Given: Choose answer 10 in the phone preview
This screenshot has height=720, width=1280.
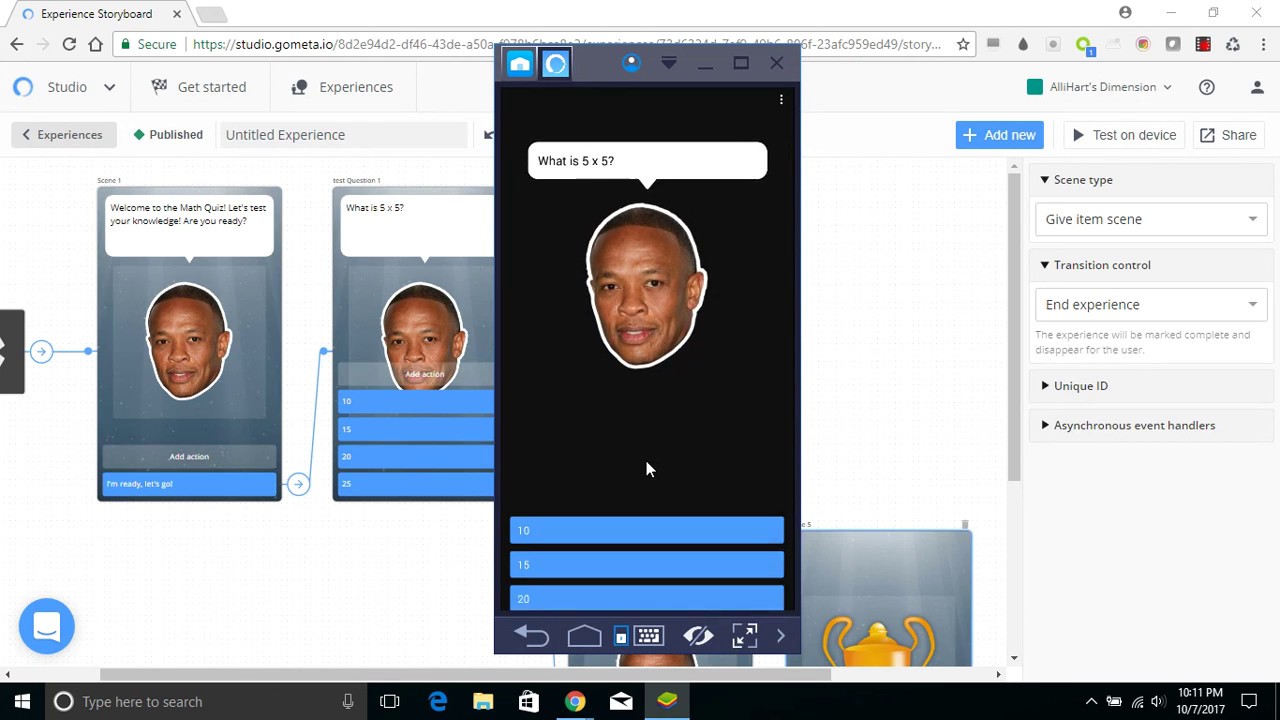Looking at the screenshot, I should coord(647,530).
